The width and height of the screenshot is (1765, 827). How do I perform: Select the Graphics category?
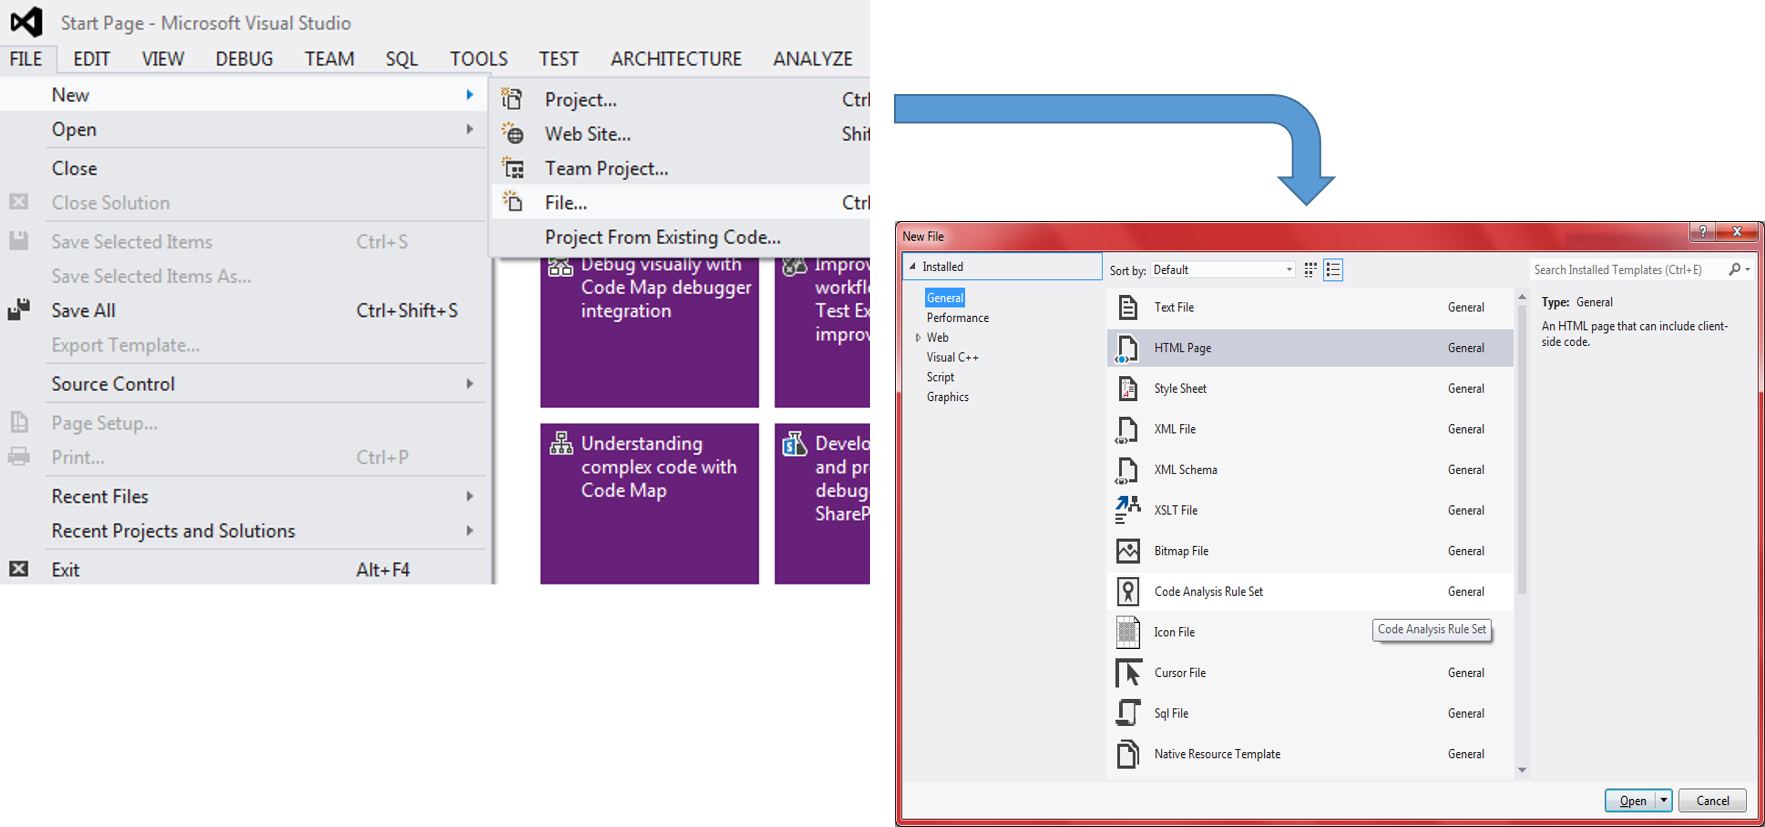coord(947,397)
